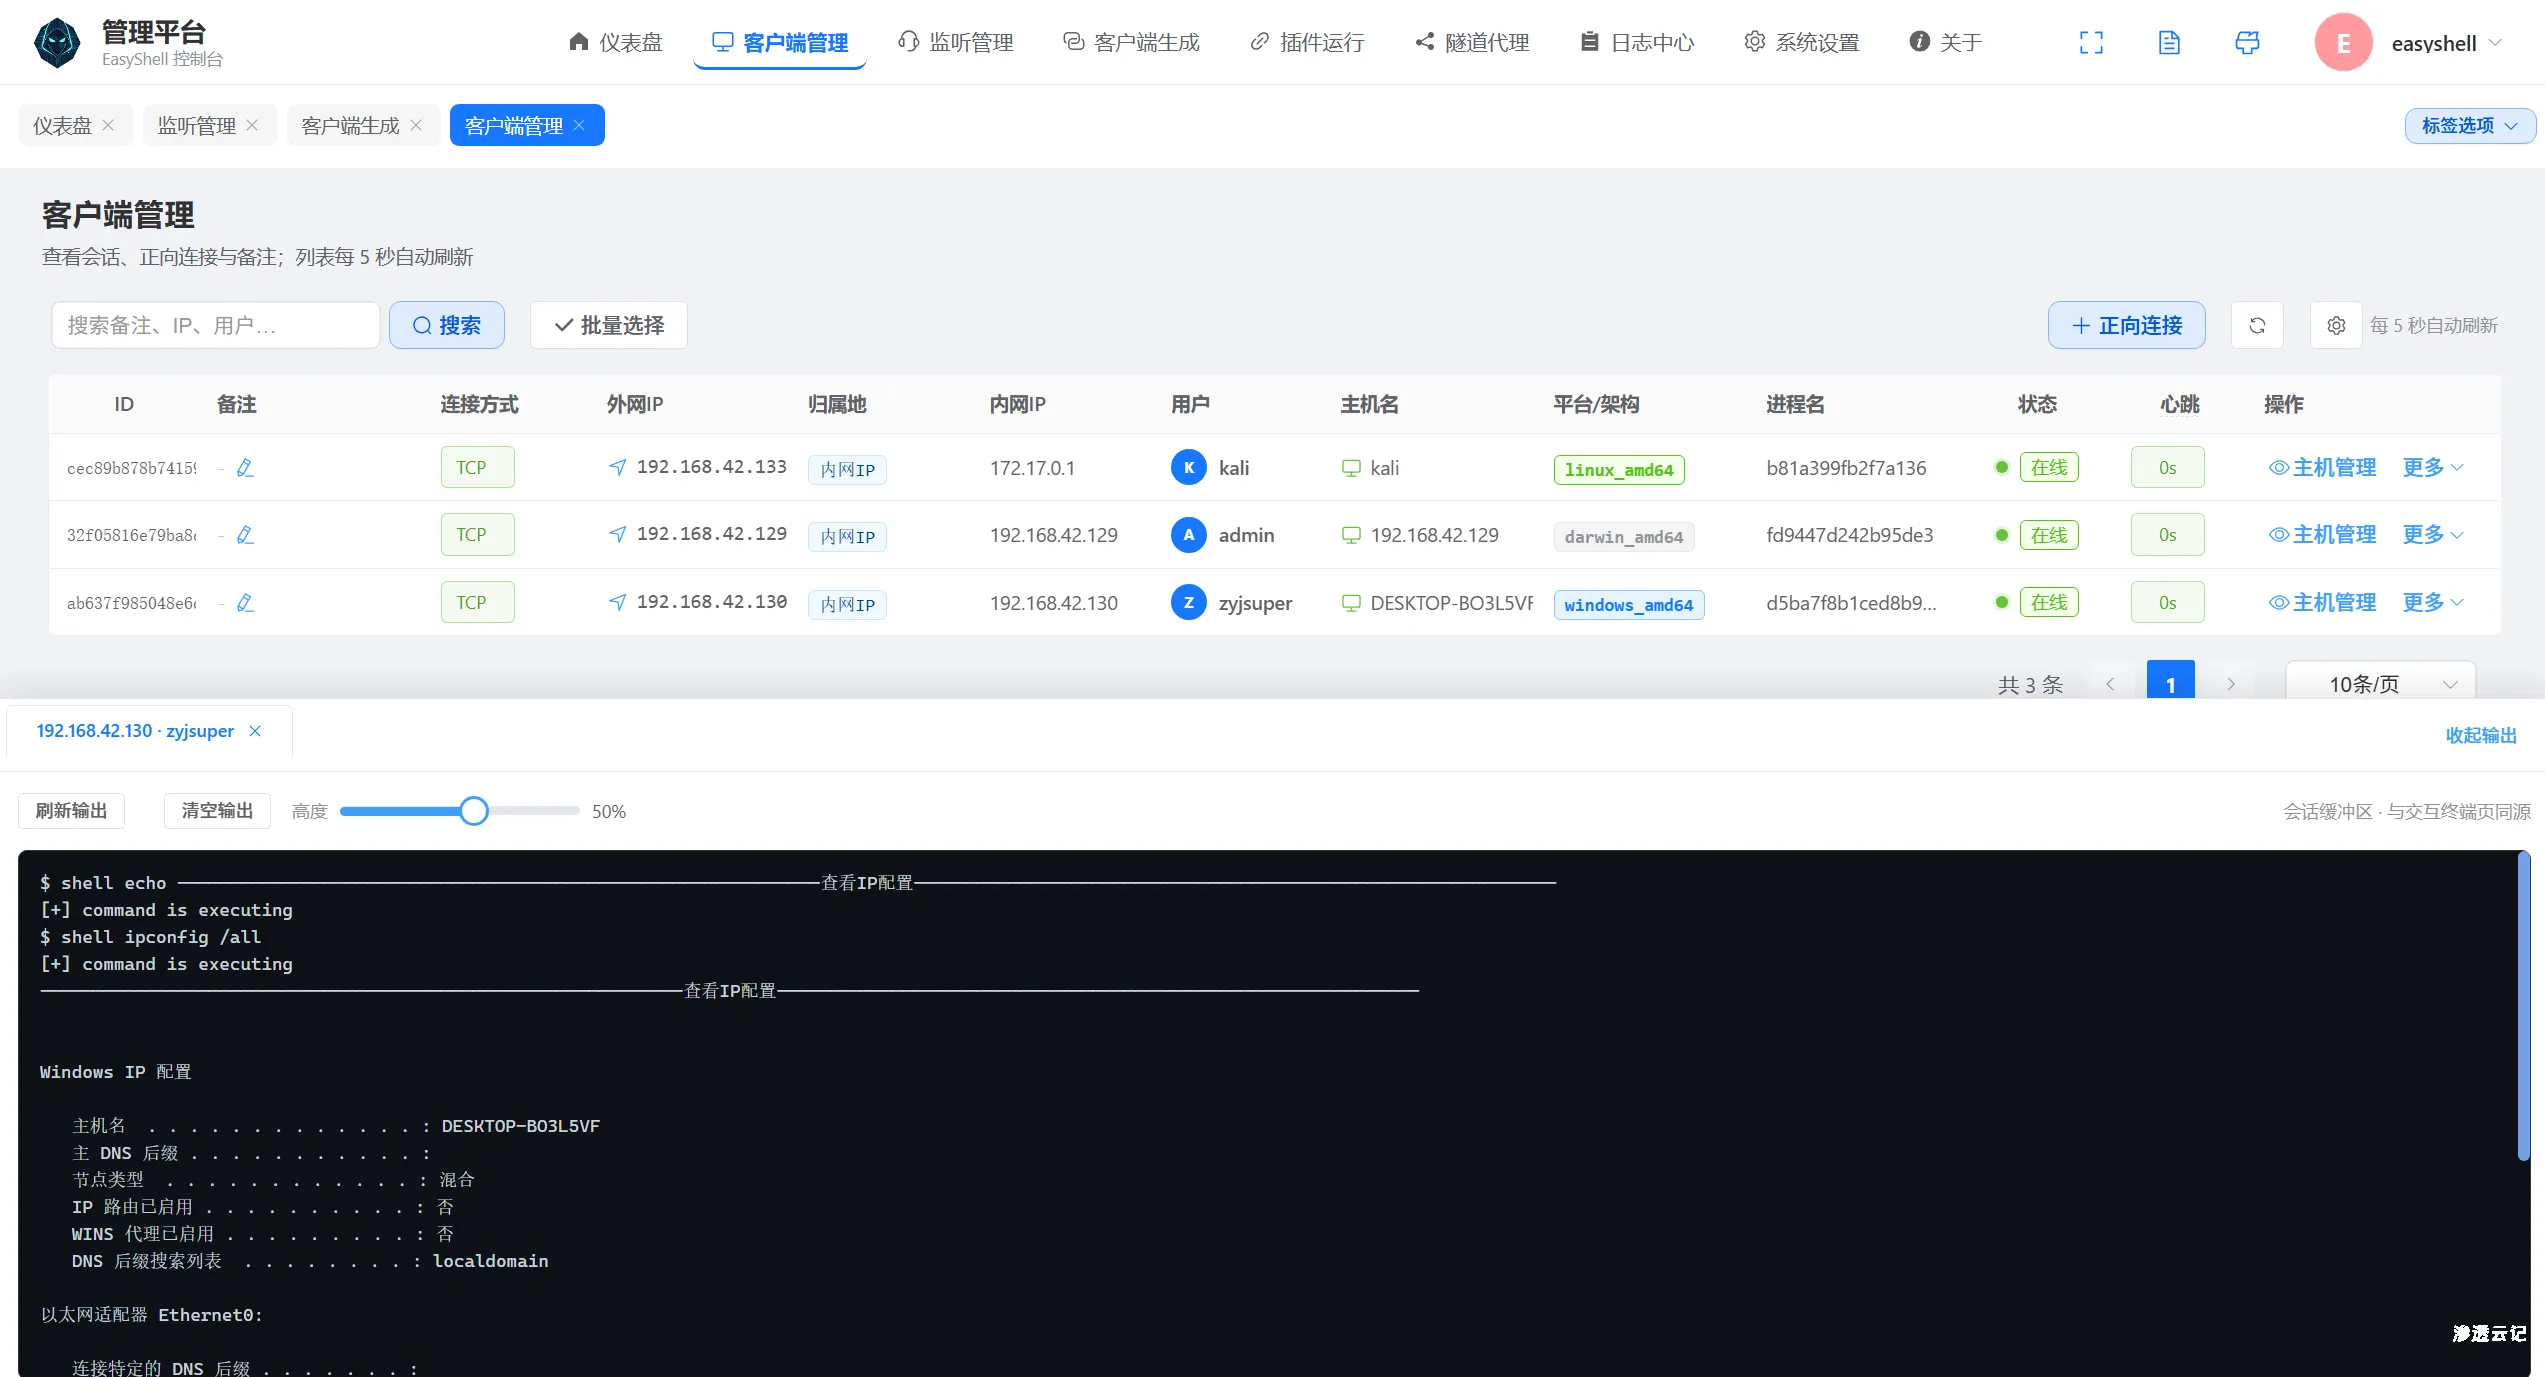This screenshot has height=1377, width=2545.
Task: Open table settings gear icon
Action: tap(2336, 325)
